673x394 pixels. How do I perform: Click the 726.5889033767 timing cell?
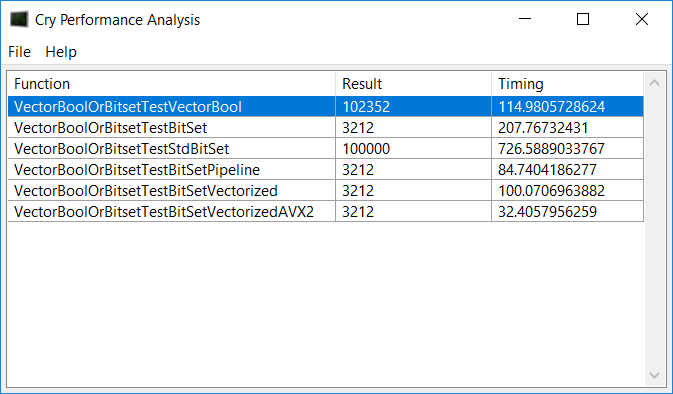[x=567, y=149]
